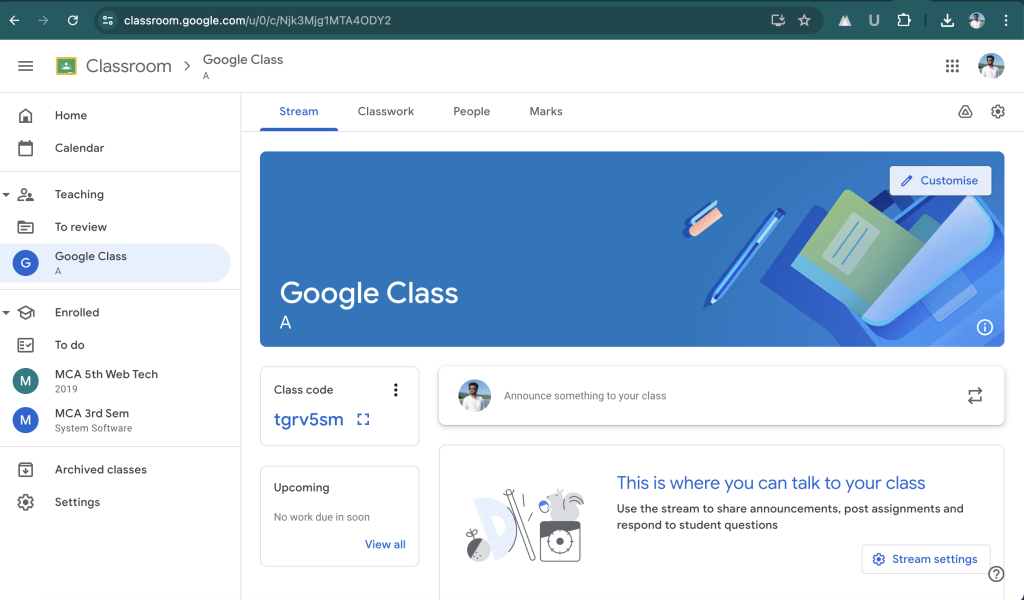Collapse the Enrolled section

point(8,312)
